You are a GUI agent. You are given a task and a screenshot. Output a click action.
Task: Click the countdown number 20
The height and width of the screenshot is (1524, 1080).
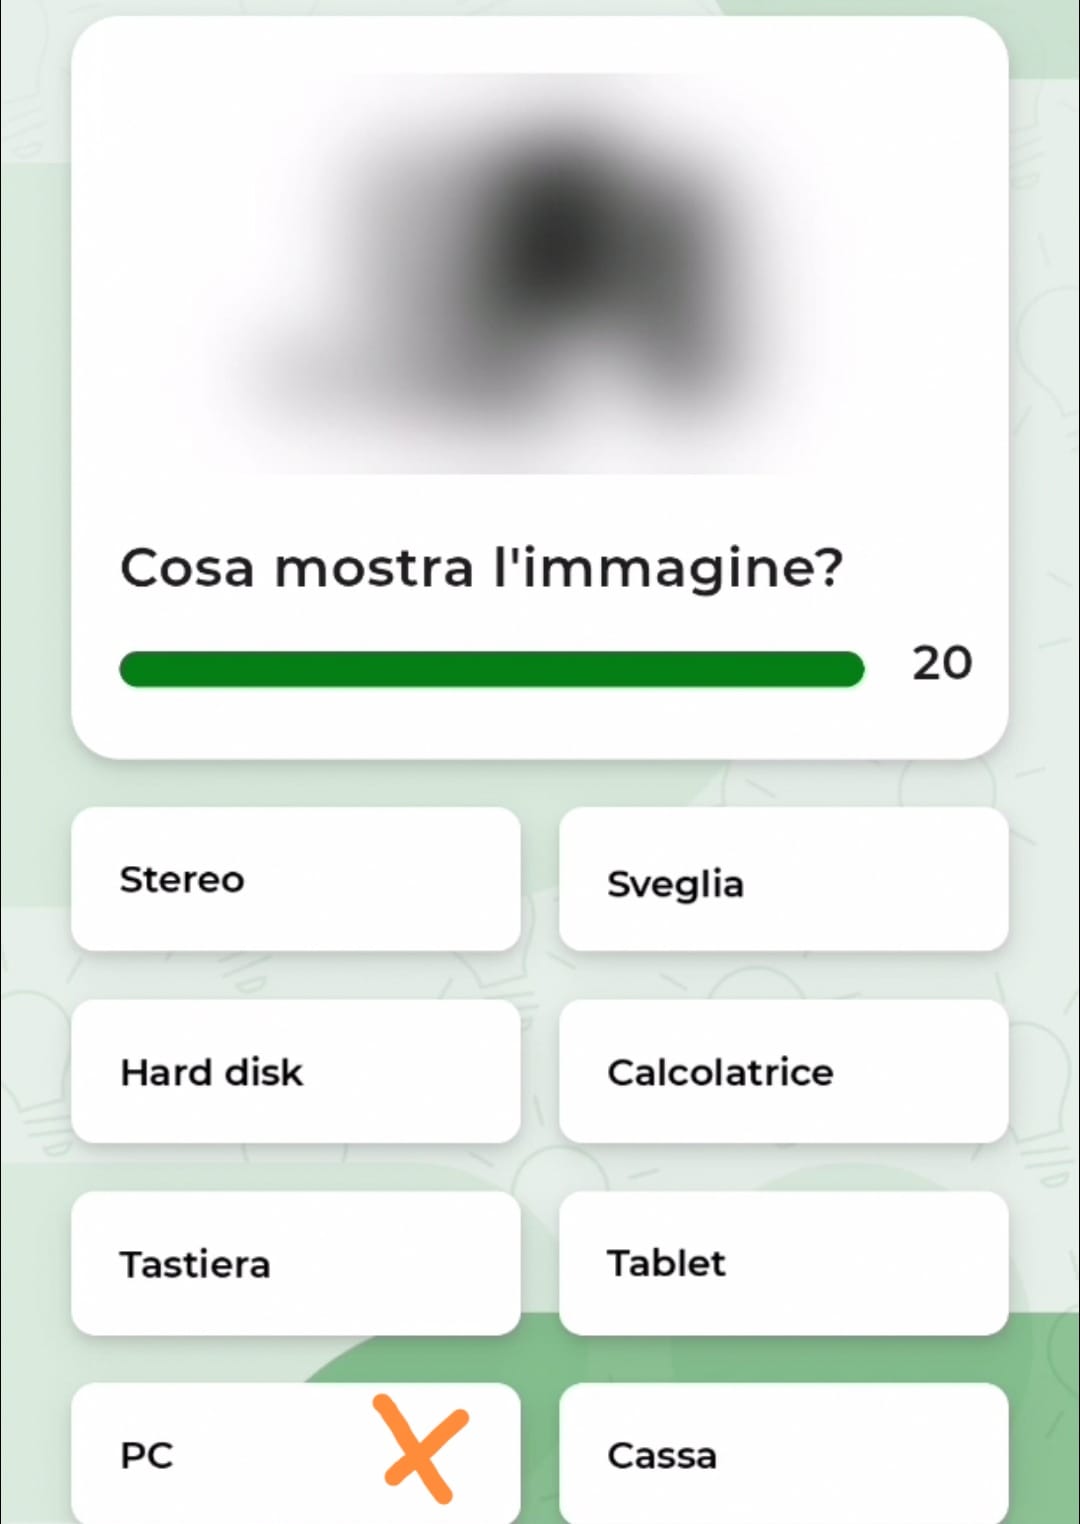click(x=941, y=663)
